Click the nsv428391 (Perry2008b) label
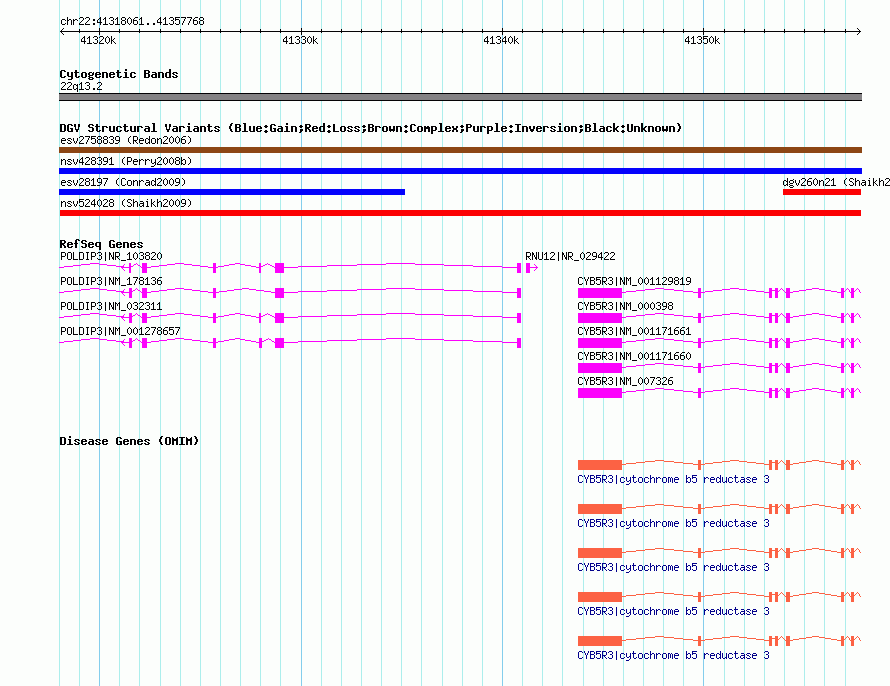 (126, 161)
